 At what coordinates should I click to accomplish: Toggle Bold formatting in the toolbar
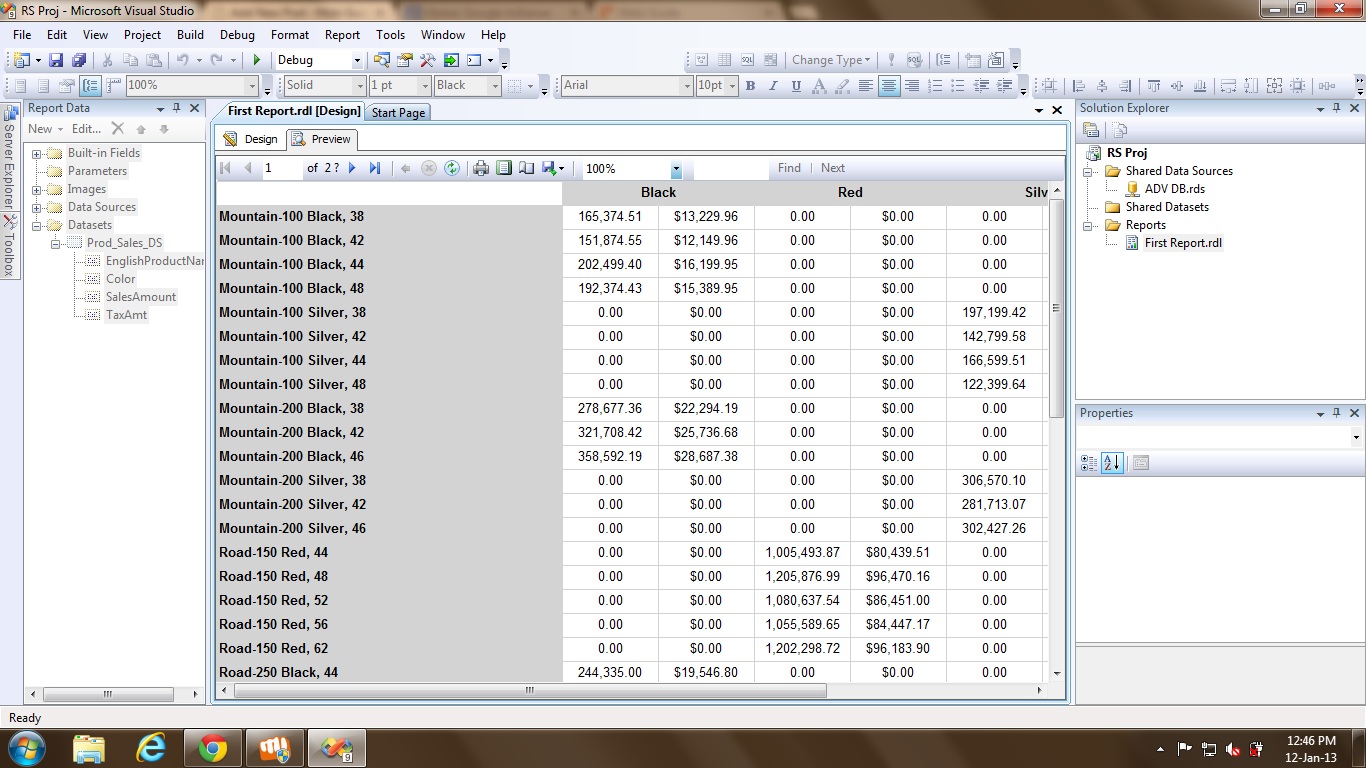[x=750, y=86]
